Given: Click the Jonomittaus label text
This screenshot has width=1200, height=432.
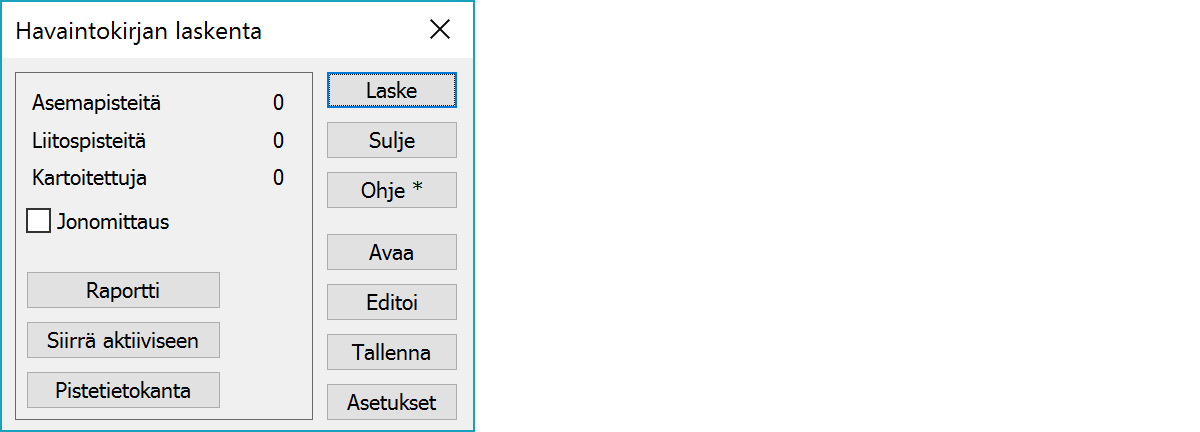Looking at the screenshot, I should (113, 222).
